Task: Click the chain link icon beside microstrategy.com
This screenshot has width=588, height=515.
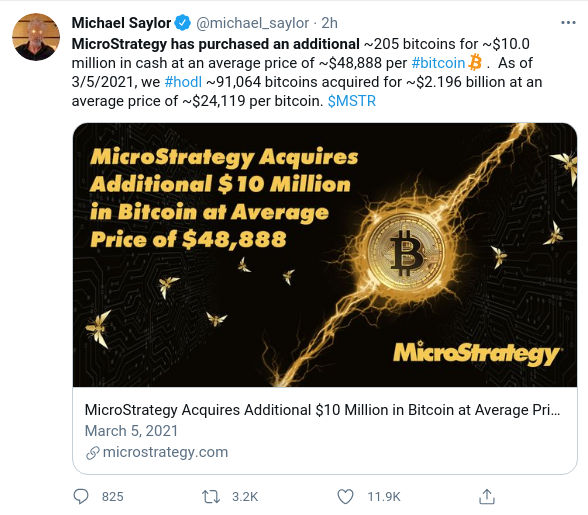Action: click(93, 453)
